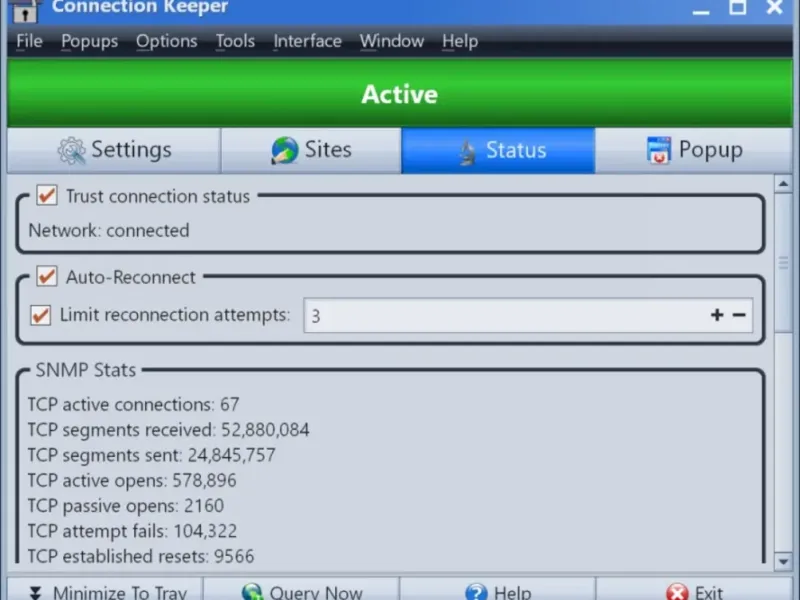Click 'TCP active opens: 578,896' line
Screen dimensions: 800x600
coord(132,480)
